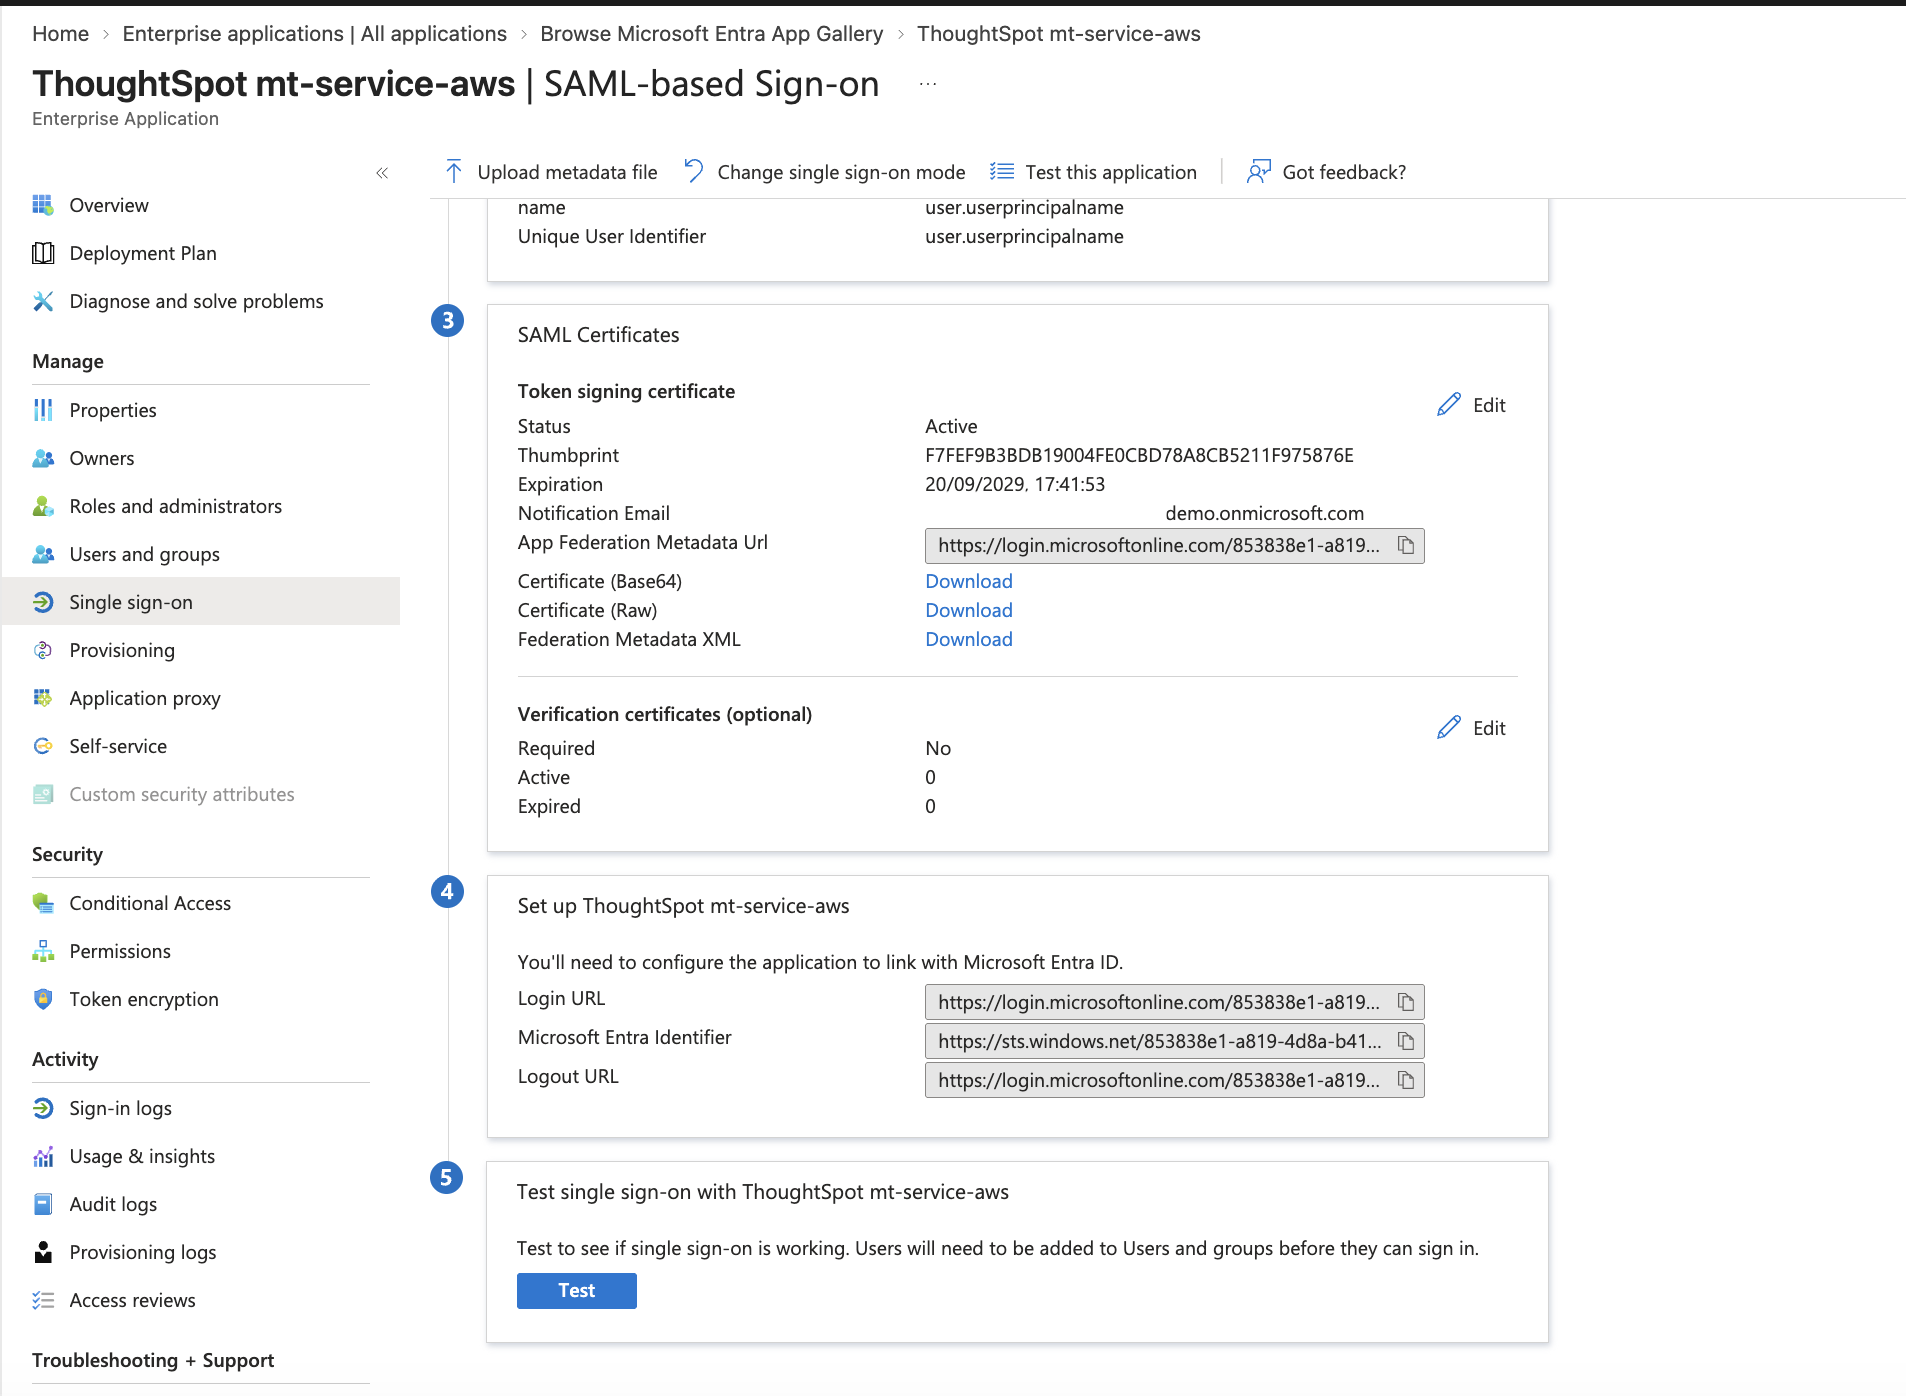The height and width of the screenshot is (1396, 1906).
Task: Copy the Logout URL value
Action: pos(1406,1080)
